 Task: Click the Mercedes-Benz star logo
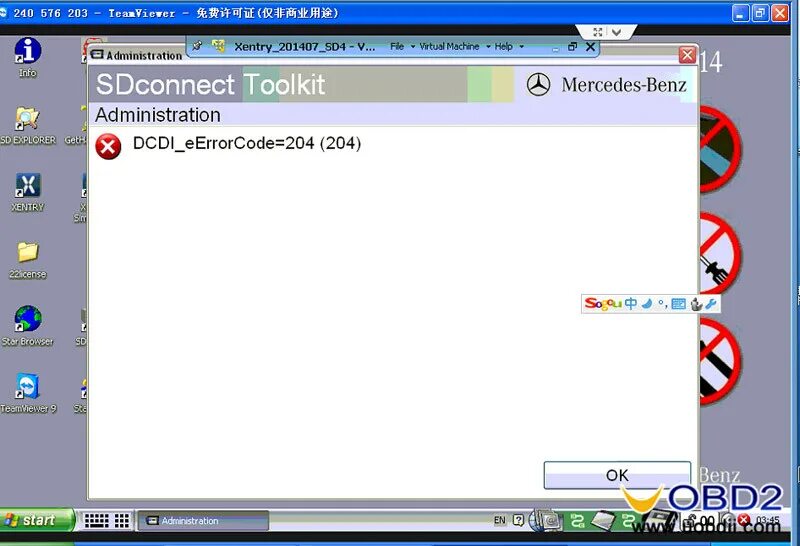[538, 85]
